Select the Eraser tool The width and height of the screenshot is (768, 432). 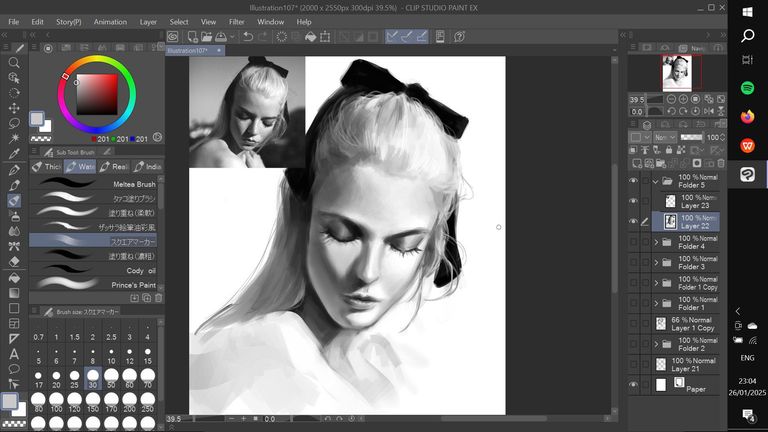(14, 261)
